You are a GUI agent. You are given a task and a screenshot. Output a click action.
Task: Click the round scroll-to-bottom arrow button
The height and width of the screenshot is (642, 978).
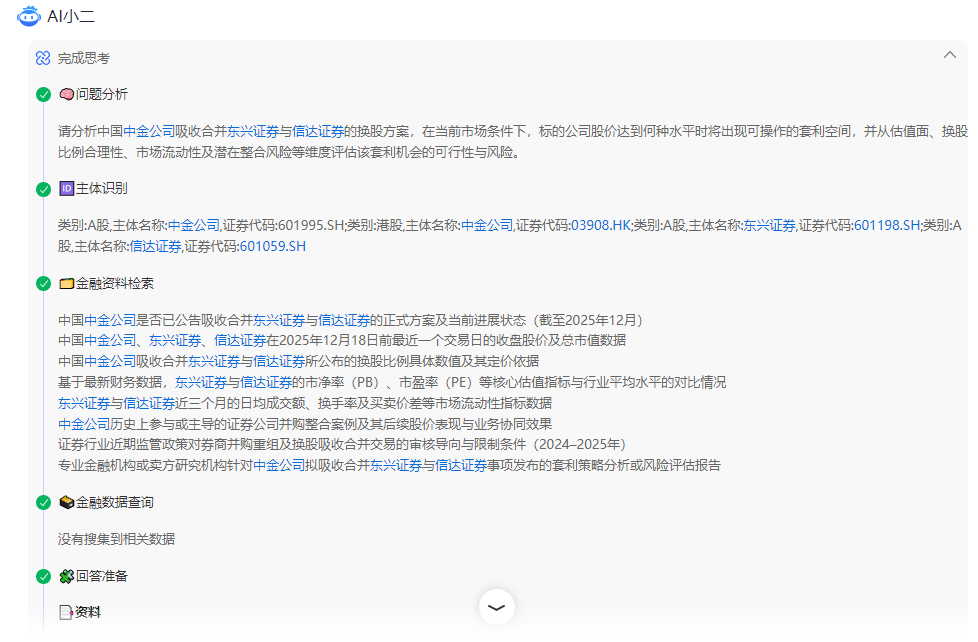pos(496,607)
